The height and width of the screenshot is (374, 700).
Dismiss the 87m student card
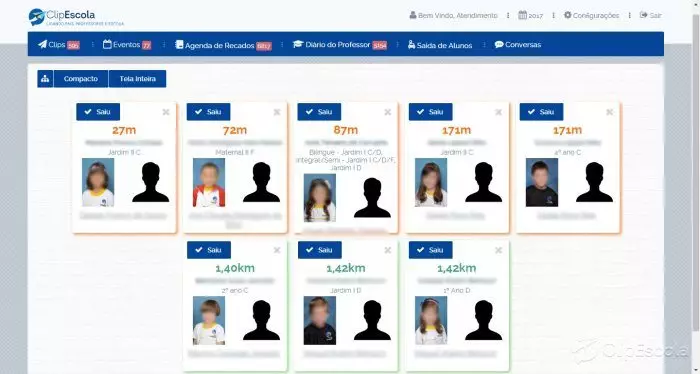pos(388,112)
